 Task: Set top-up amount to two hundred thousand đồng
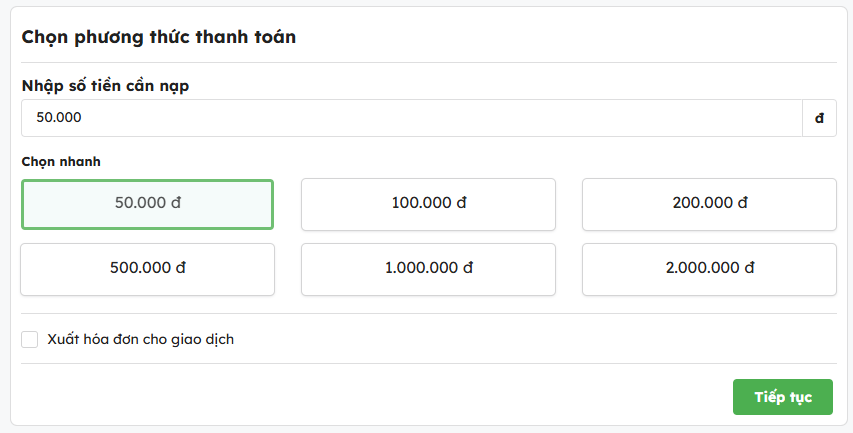[x=709, y=204]
